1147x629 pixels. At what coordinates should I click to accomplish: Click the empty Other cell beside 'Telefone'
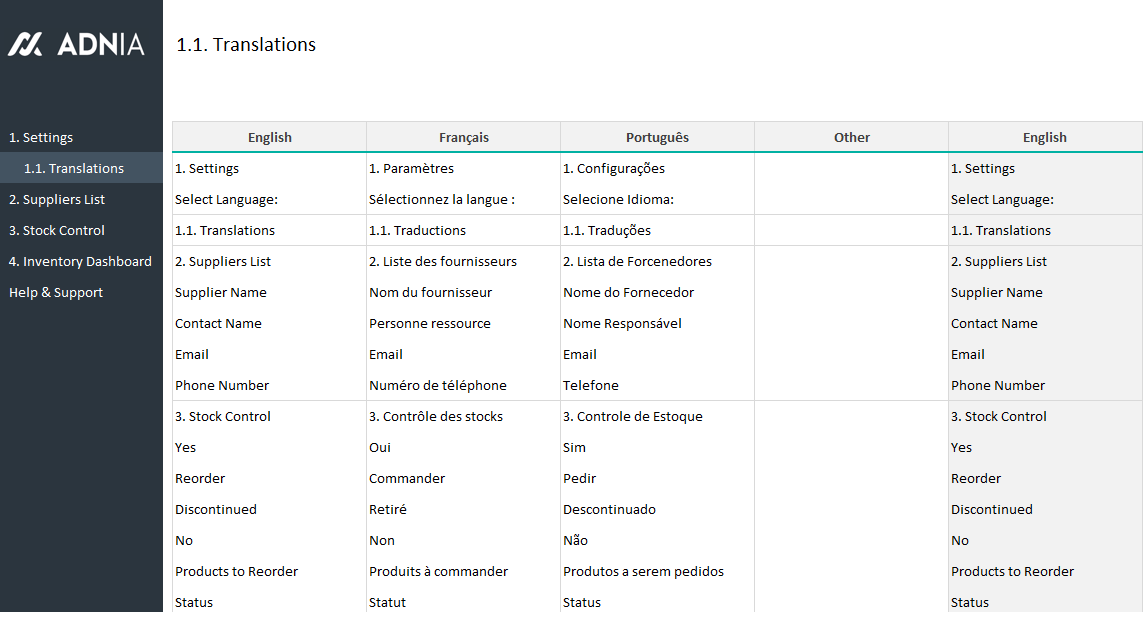tap(851, 386)
